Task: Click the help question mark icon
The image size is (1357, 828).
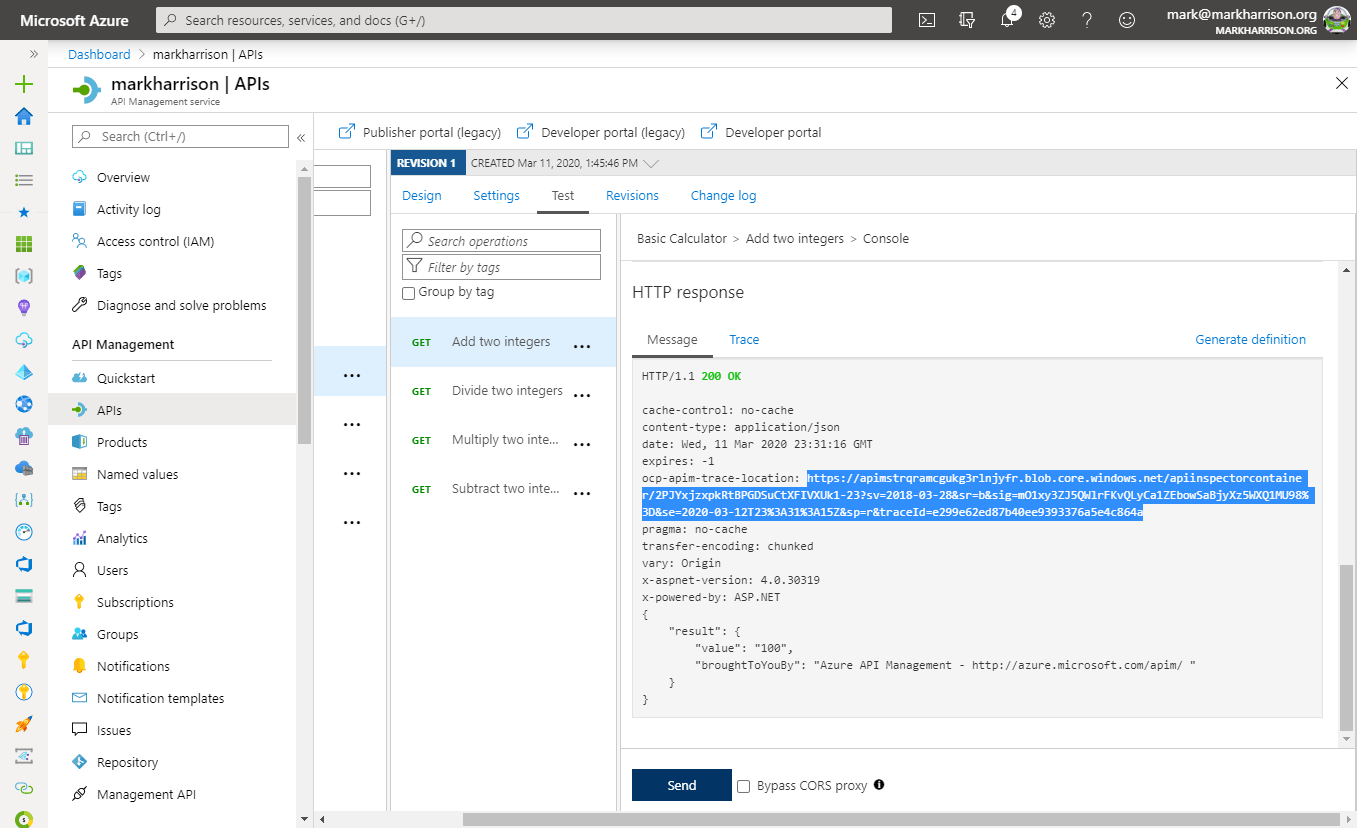Action: 1086,20
